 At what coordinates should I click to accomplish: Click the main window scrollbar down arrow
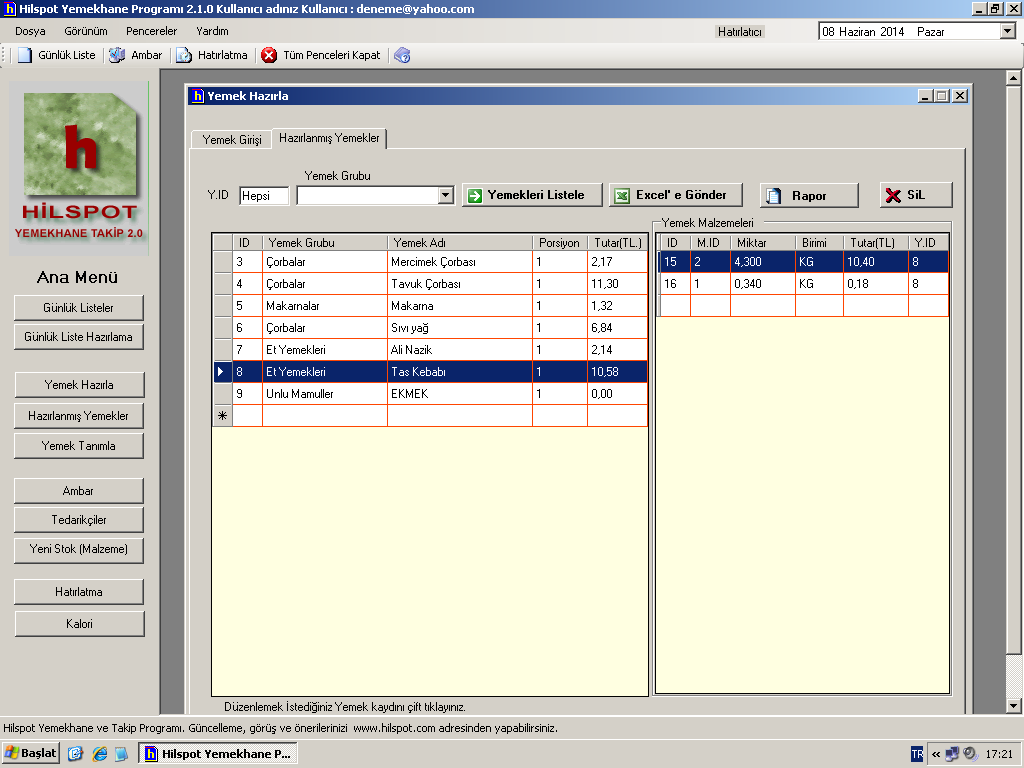1013,705
